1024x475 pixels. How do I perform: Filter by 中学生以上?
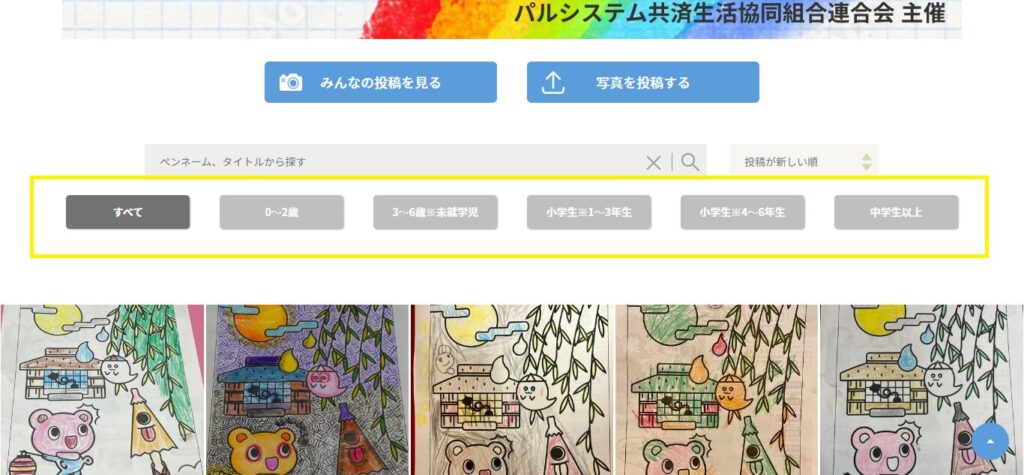(896, 212)
